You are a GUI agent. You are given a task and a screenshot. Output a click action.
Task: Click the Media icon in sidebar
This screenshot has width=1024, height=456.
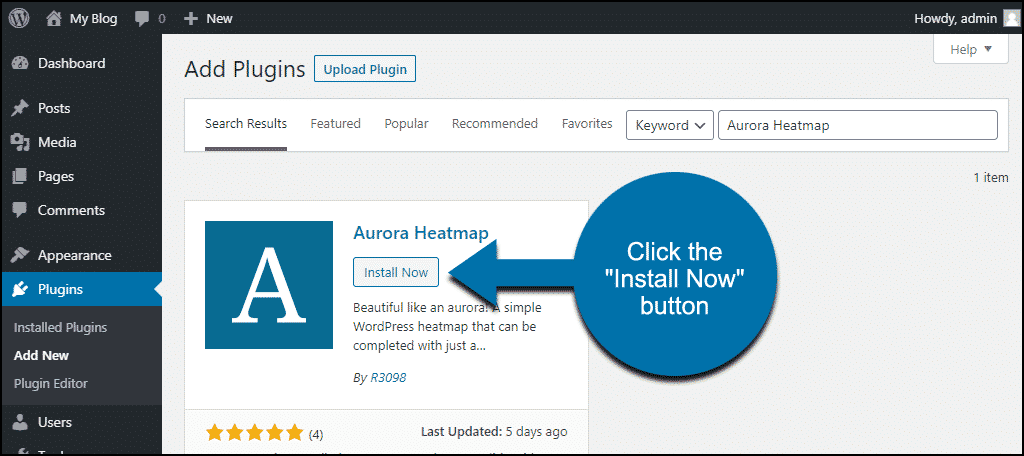pyautogui.click(x=20, y=142)
